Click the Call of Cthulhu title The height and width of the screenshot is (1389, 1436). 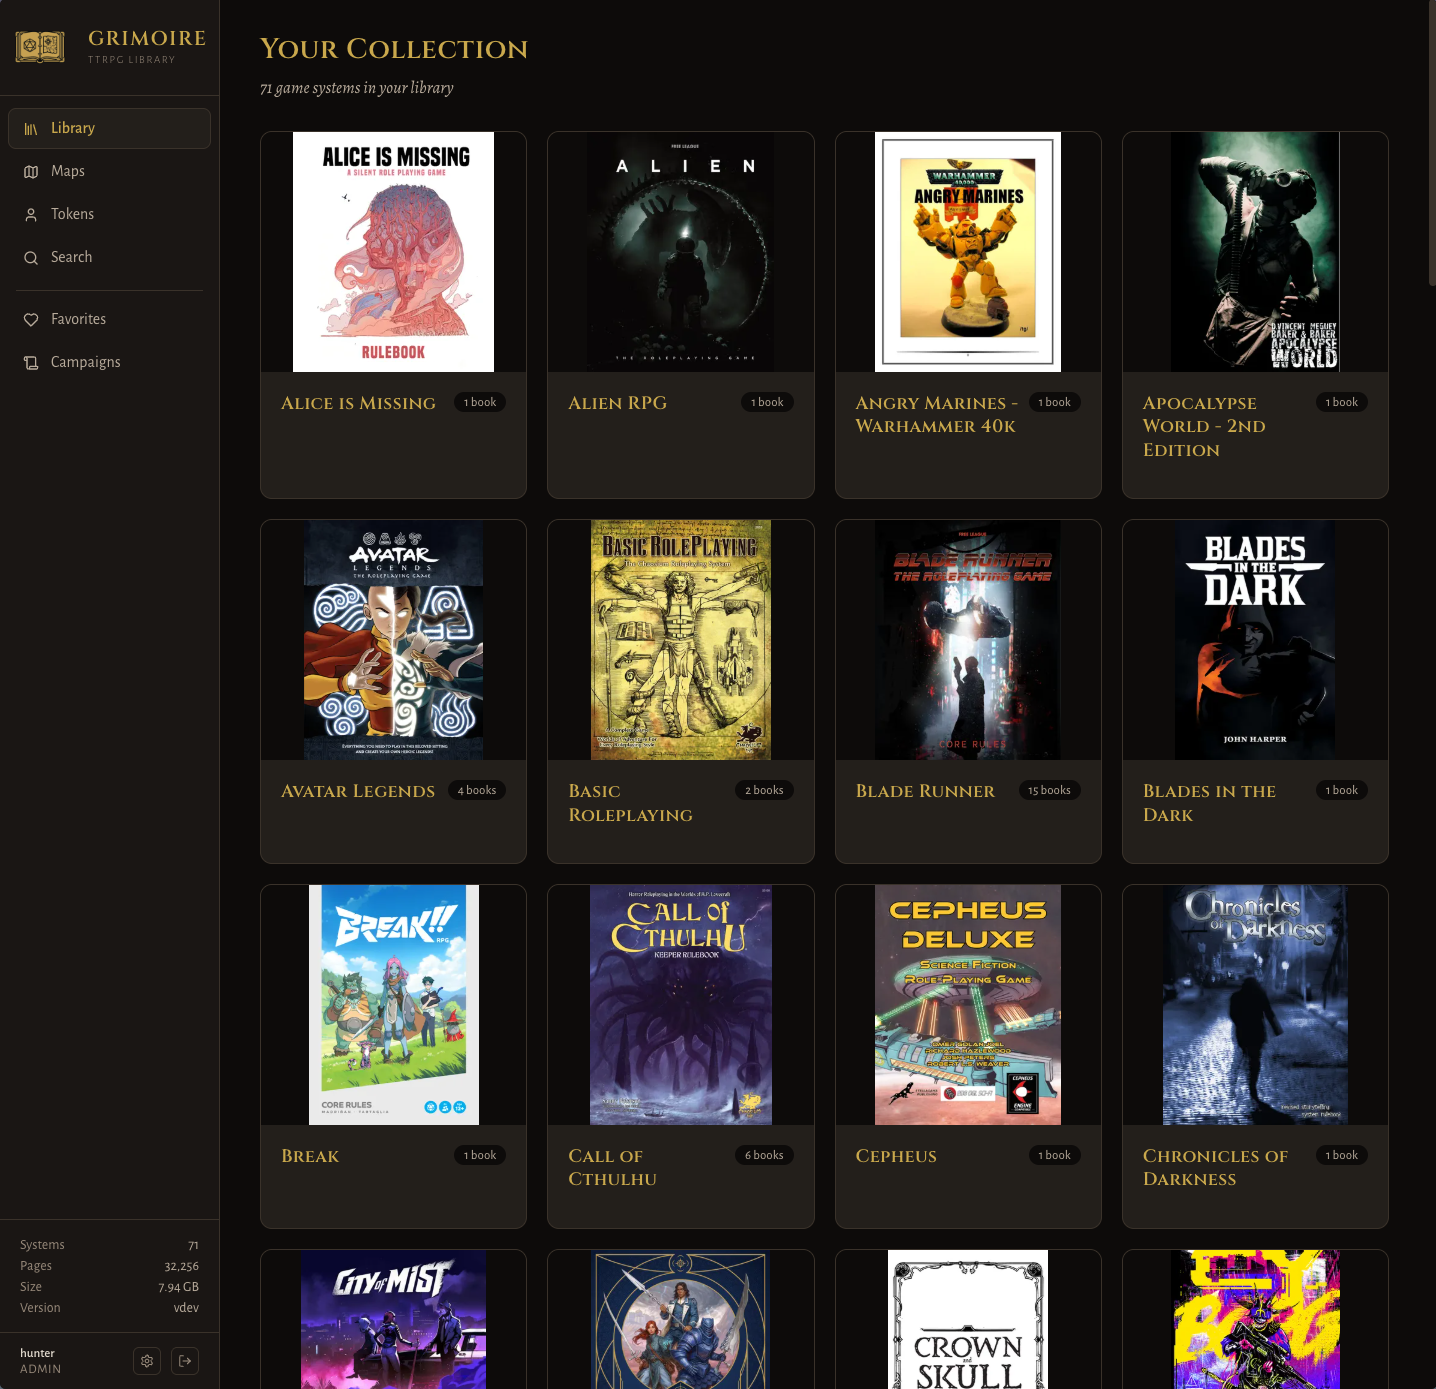(x=612, y=1168)
